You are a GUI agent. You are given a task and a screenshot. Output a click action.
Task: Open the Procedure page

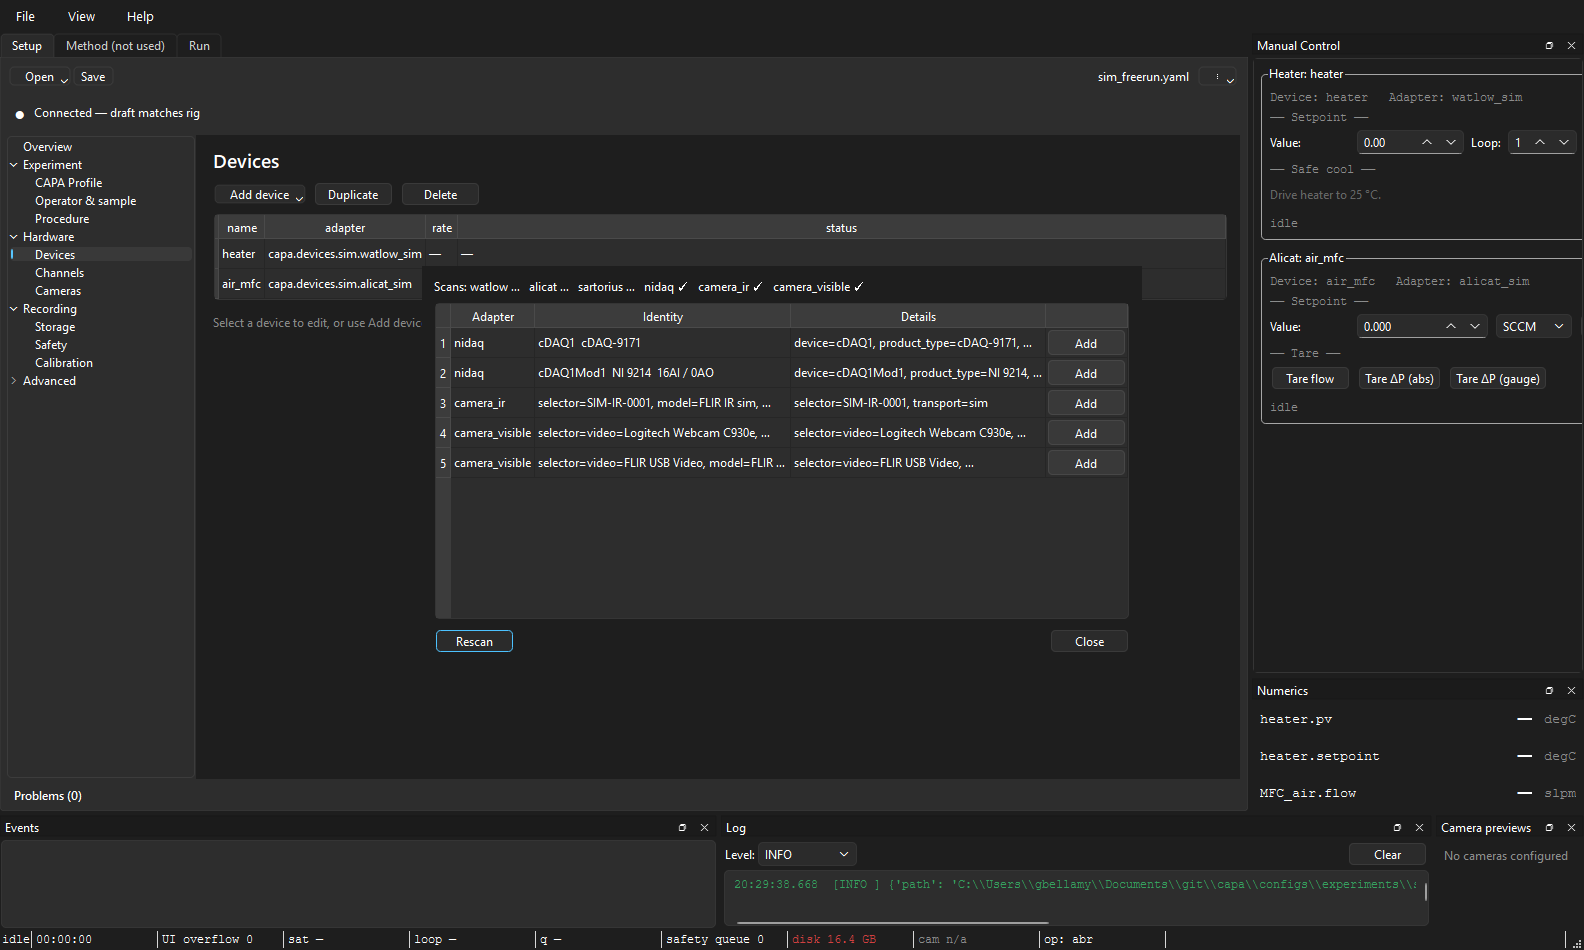click(x=62, y=219)
